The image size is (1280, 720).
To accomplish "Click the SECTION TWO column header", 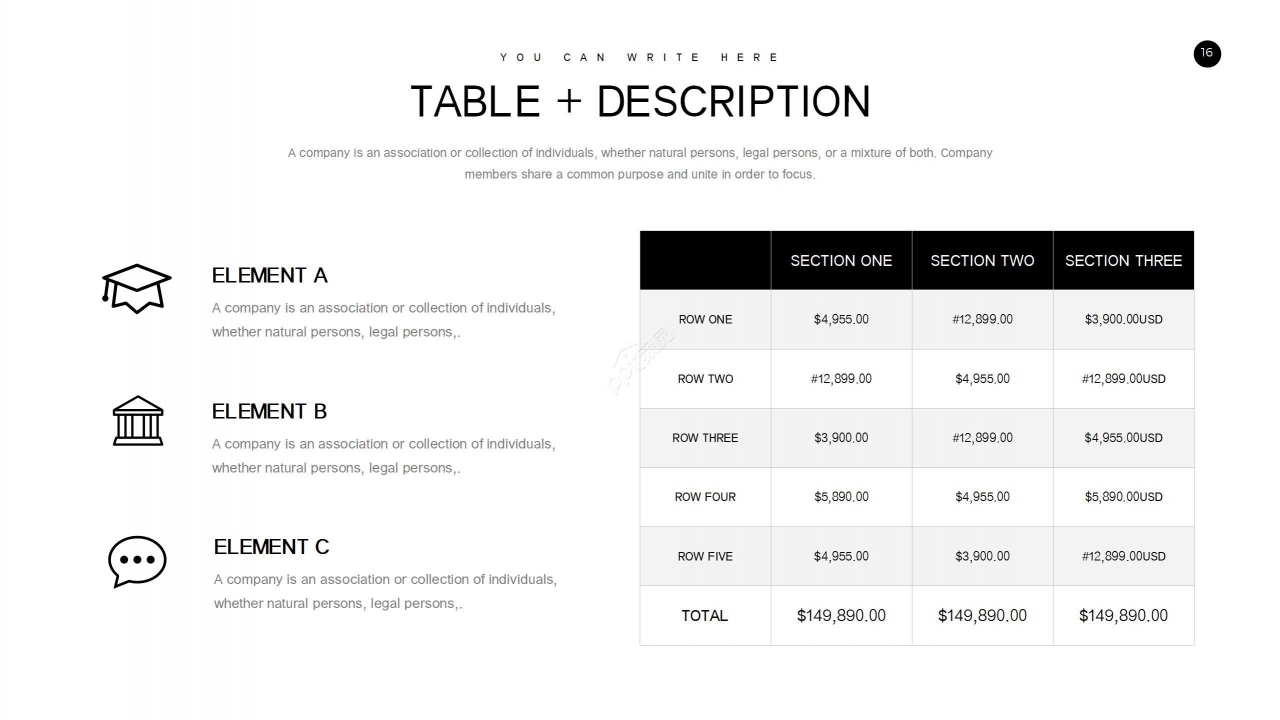I will pos(982,261).
